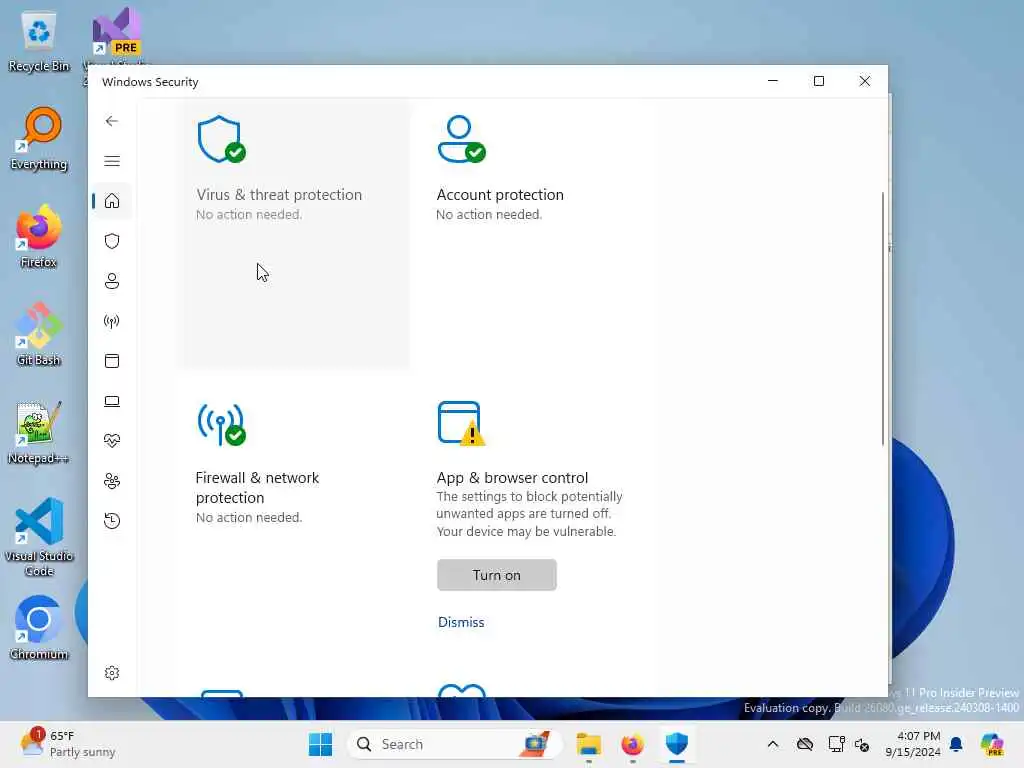Open the weather widget showing 65°F
Screen dimensions: 1024x768
[x=66, y=744]
